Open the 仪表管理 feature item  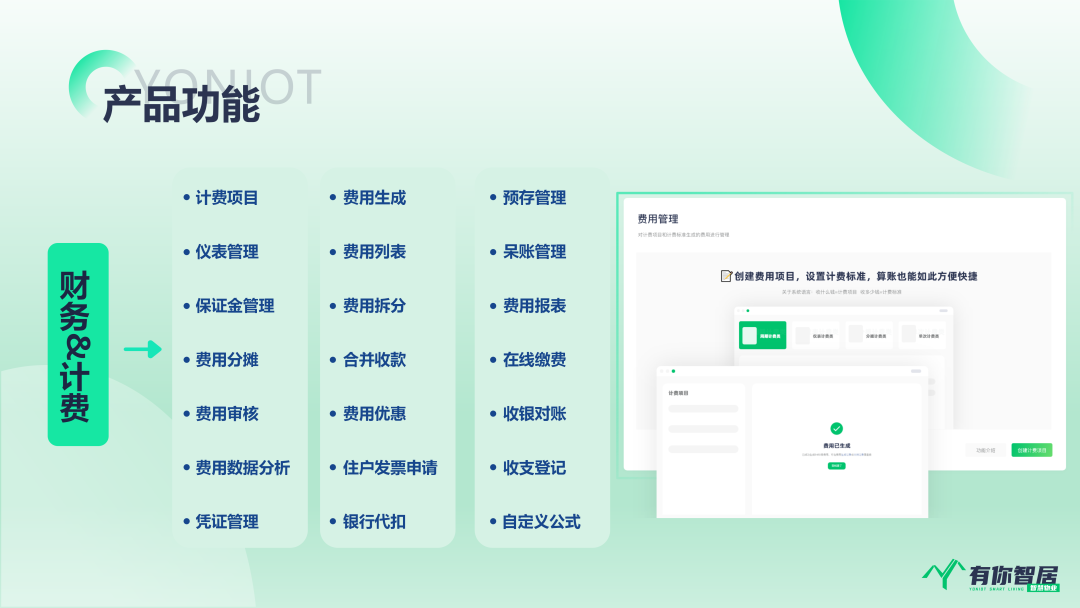coord(227,252)
